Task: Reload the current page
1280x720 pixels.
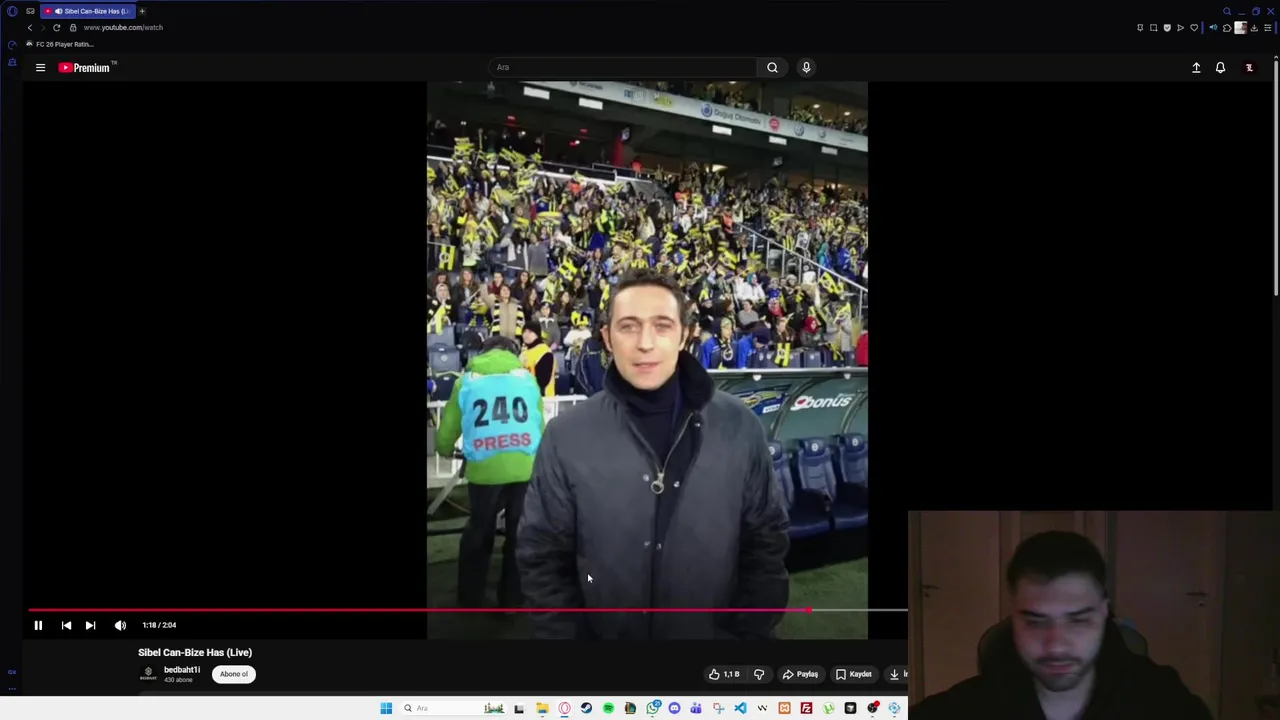Action: pyautogui.click(x=56, y=27)
